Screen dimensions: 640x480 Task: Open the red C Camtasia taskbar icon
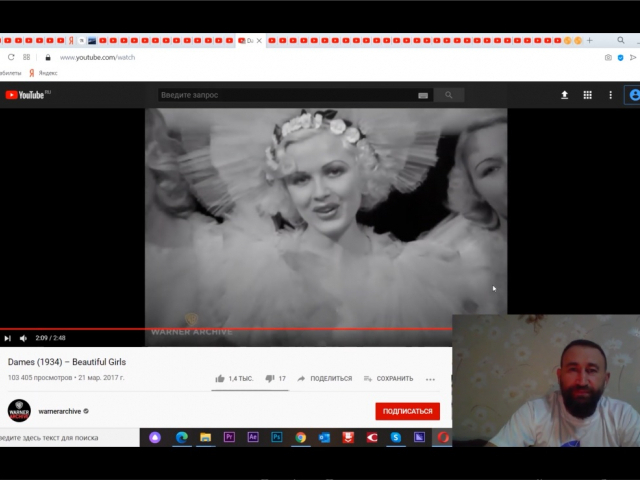372,438
